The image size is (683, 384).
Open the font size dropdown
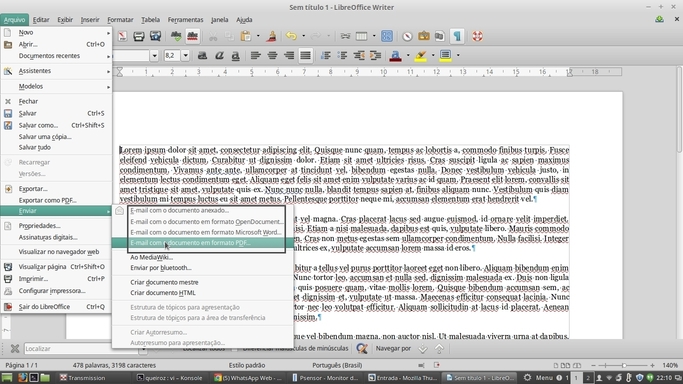(186, 55)
